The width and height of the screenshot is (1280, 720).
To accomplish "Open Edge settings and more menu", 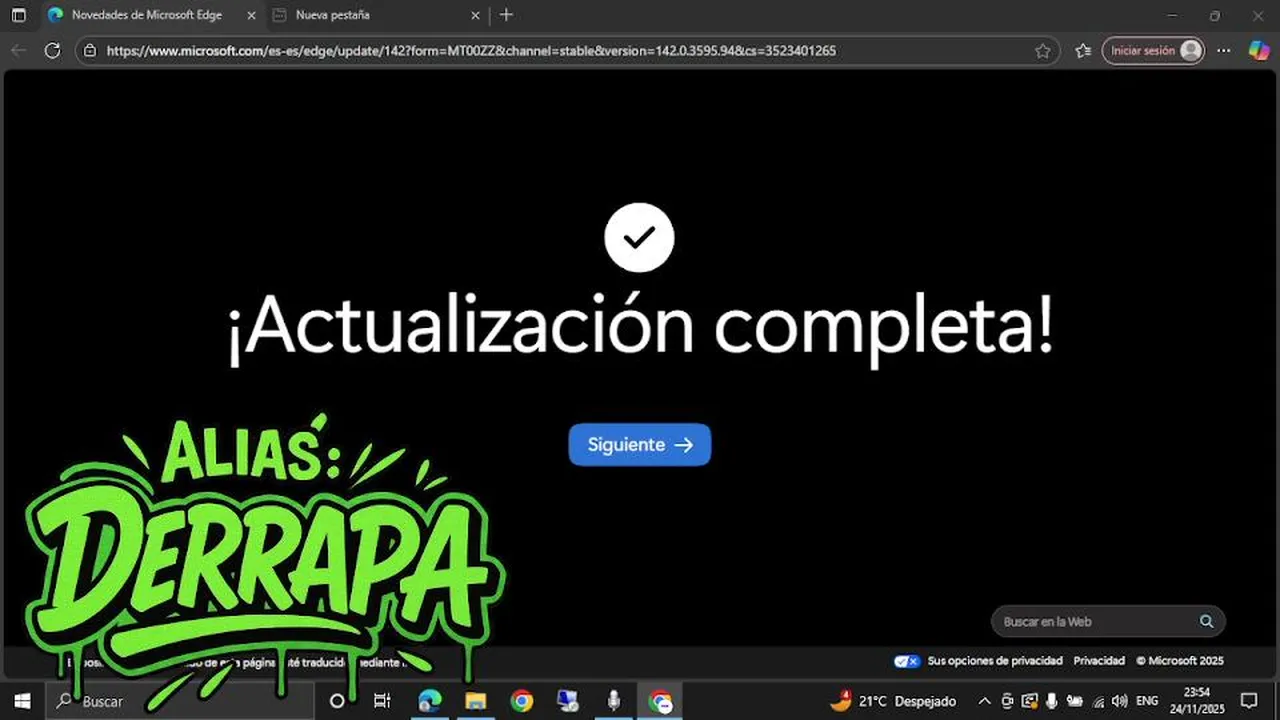I will tap(1225, 50).
